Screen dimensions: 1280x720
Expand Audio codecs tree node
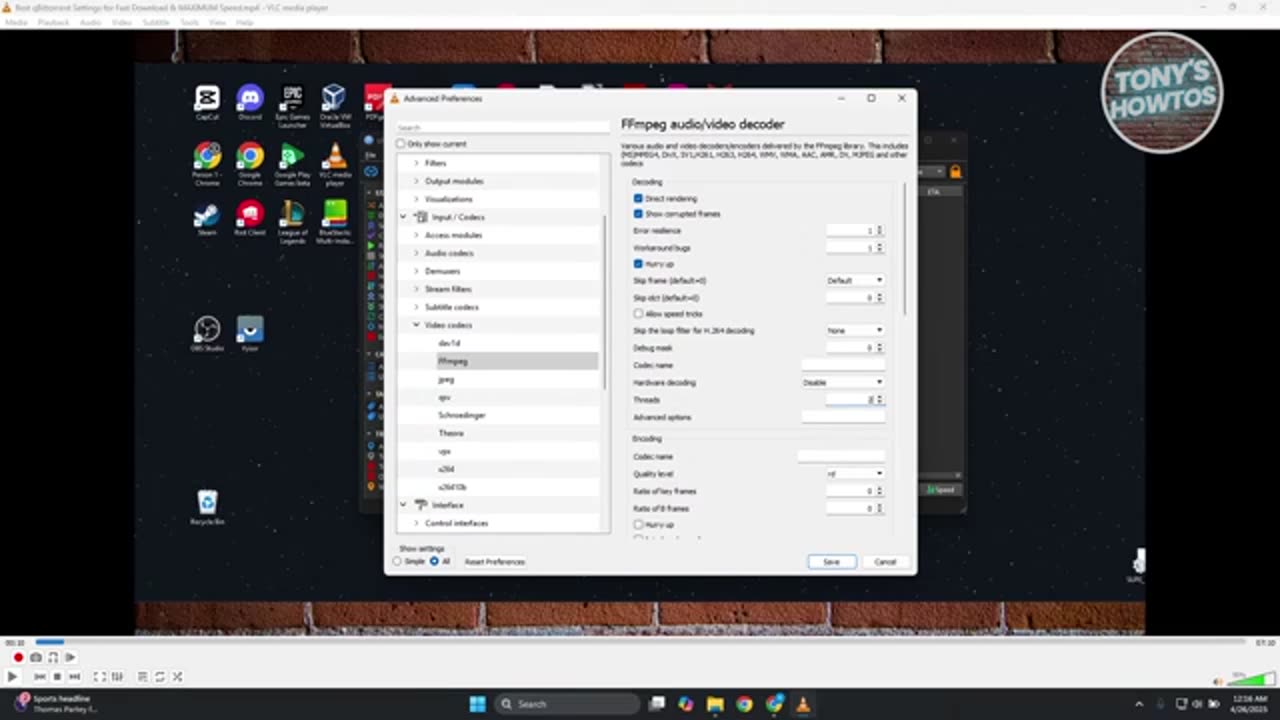(x=416, y=253)
